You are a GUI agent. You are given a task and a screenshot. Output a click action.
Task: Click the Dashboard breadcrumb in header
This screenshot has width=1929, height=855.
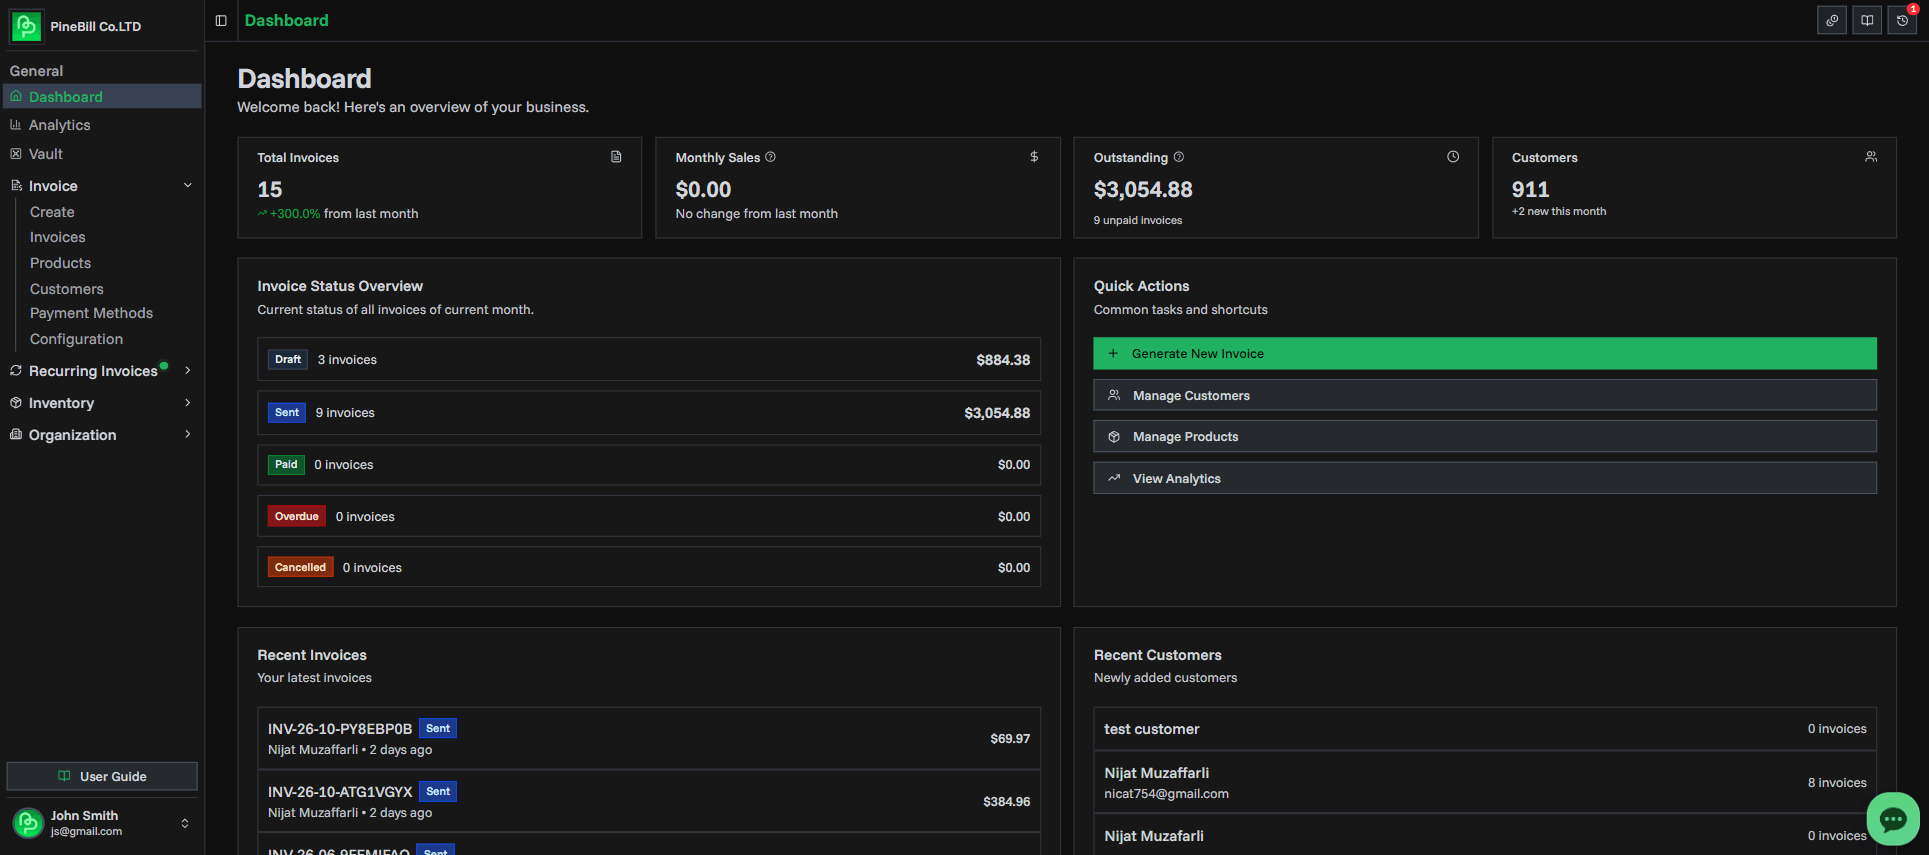(286, 20)
